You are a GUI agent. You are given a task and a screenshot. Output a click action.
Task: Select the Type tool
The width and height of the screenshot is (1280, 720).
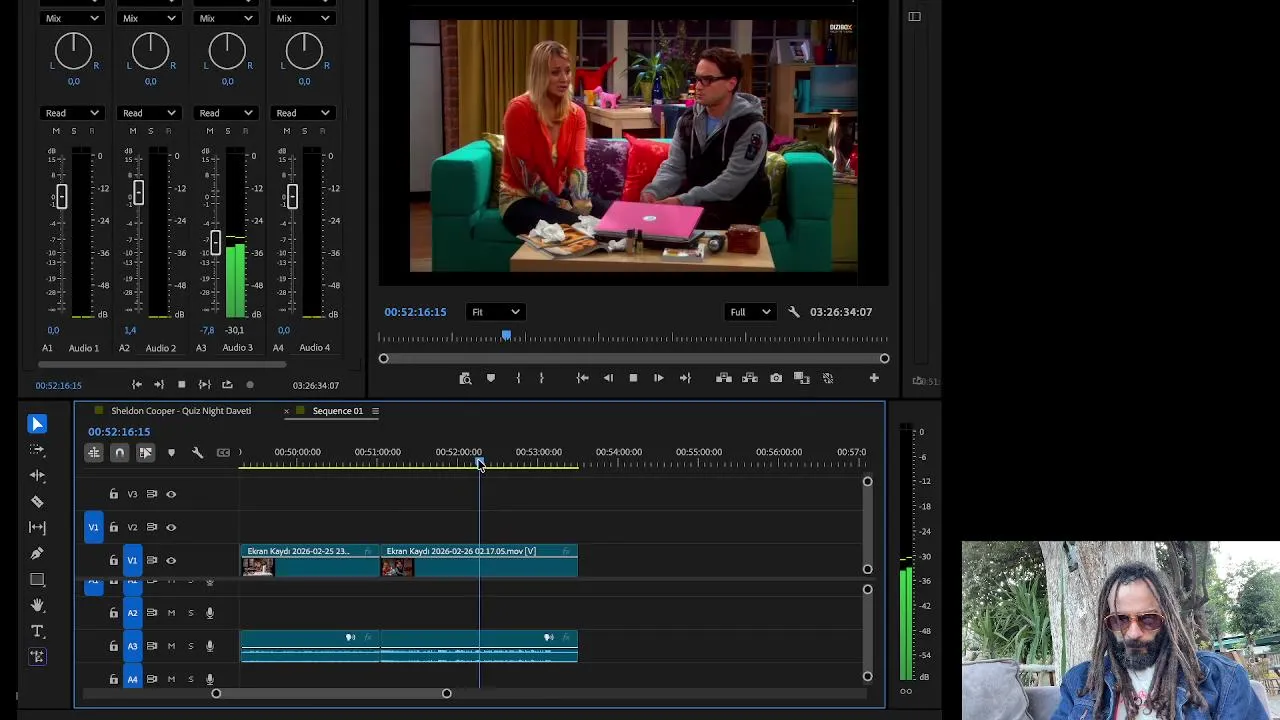pyautogui.click(x=37, y=631)
